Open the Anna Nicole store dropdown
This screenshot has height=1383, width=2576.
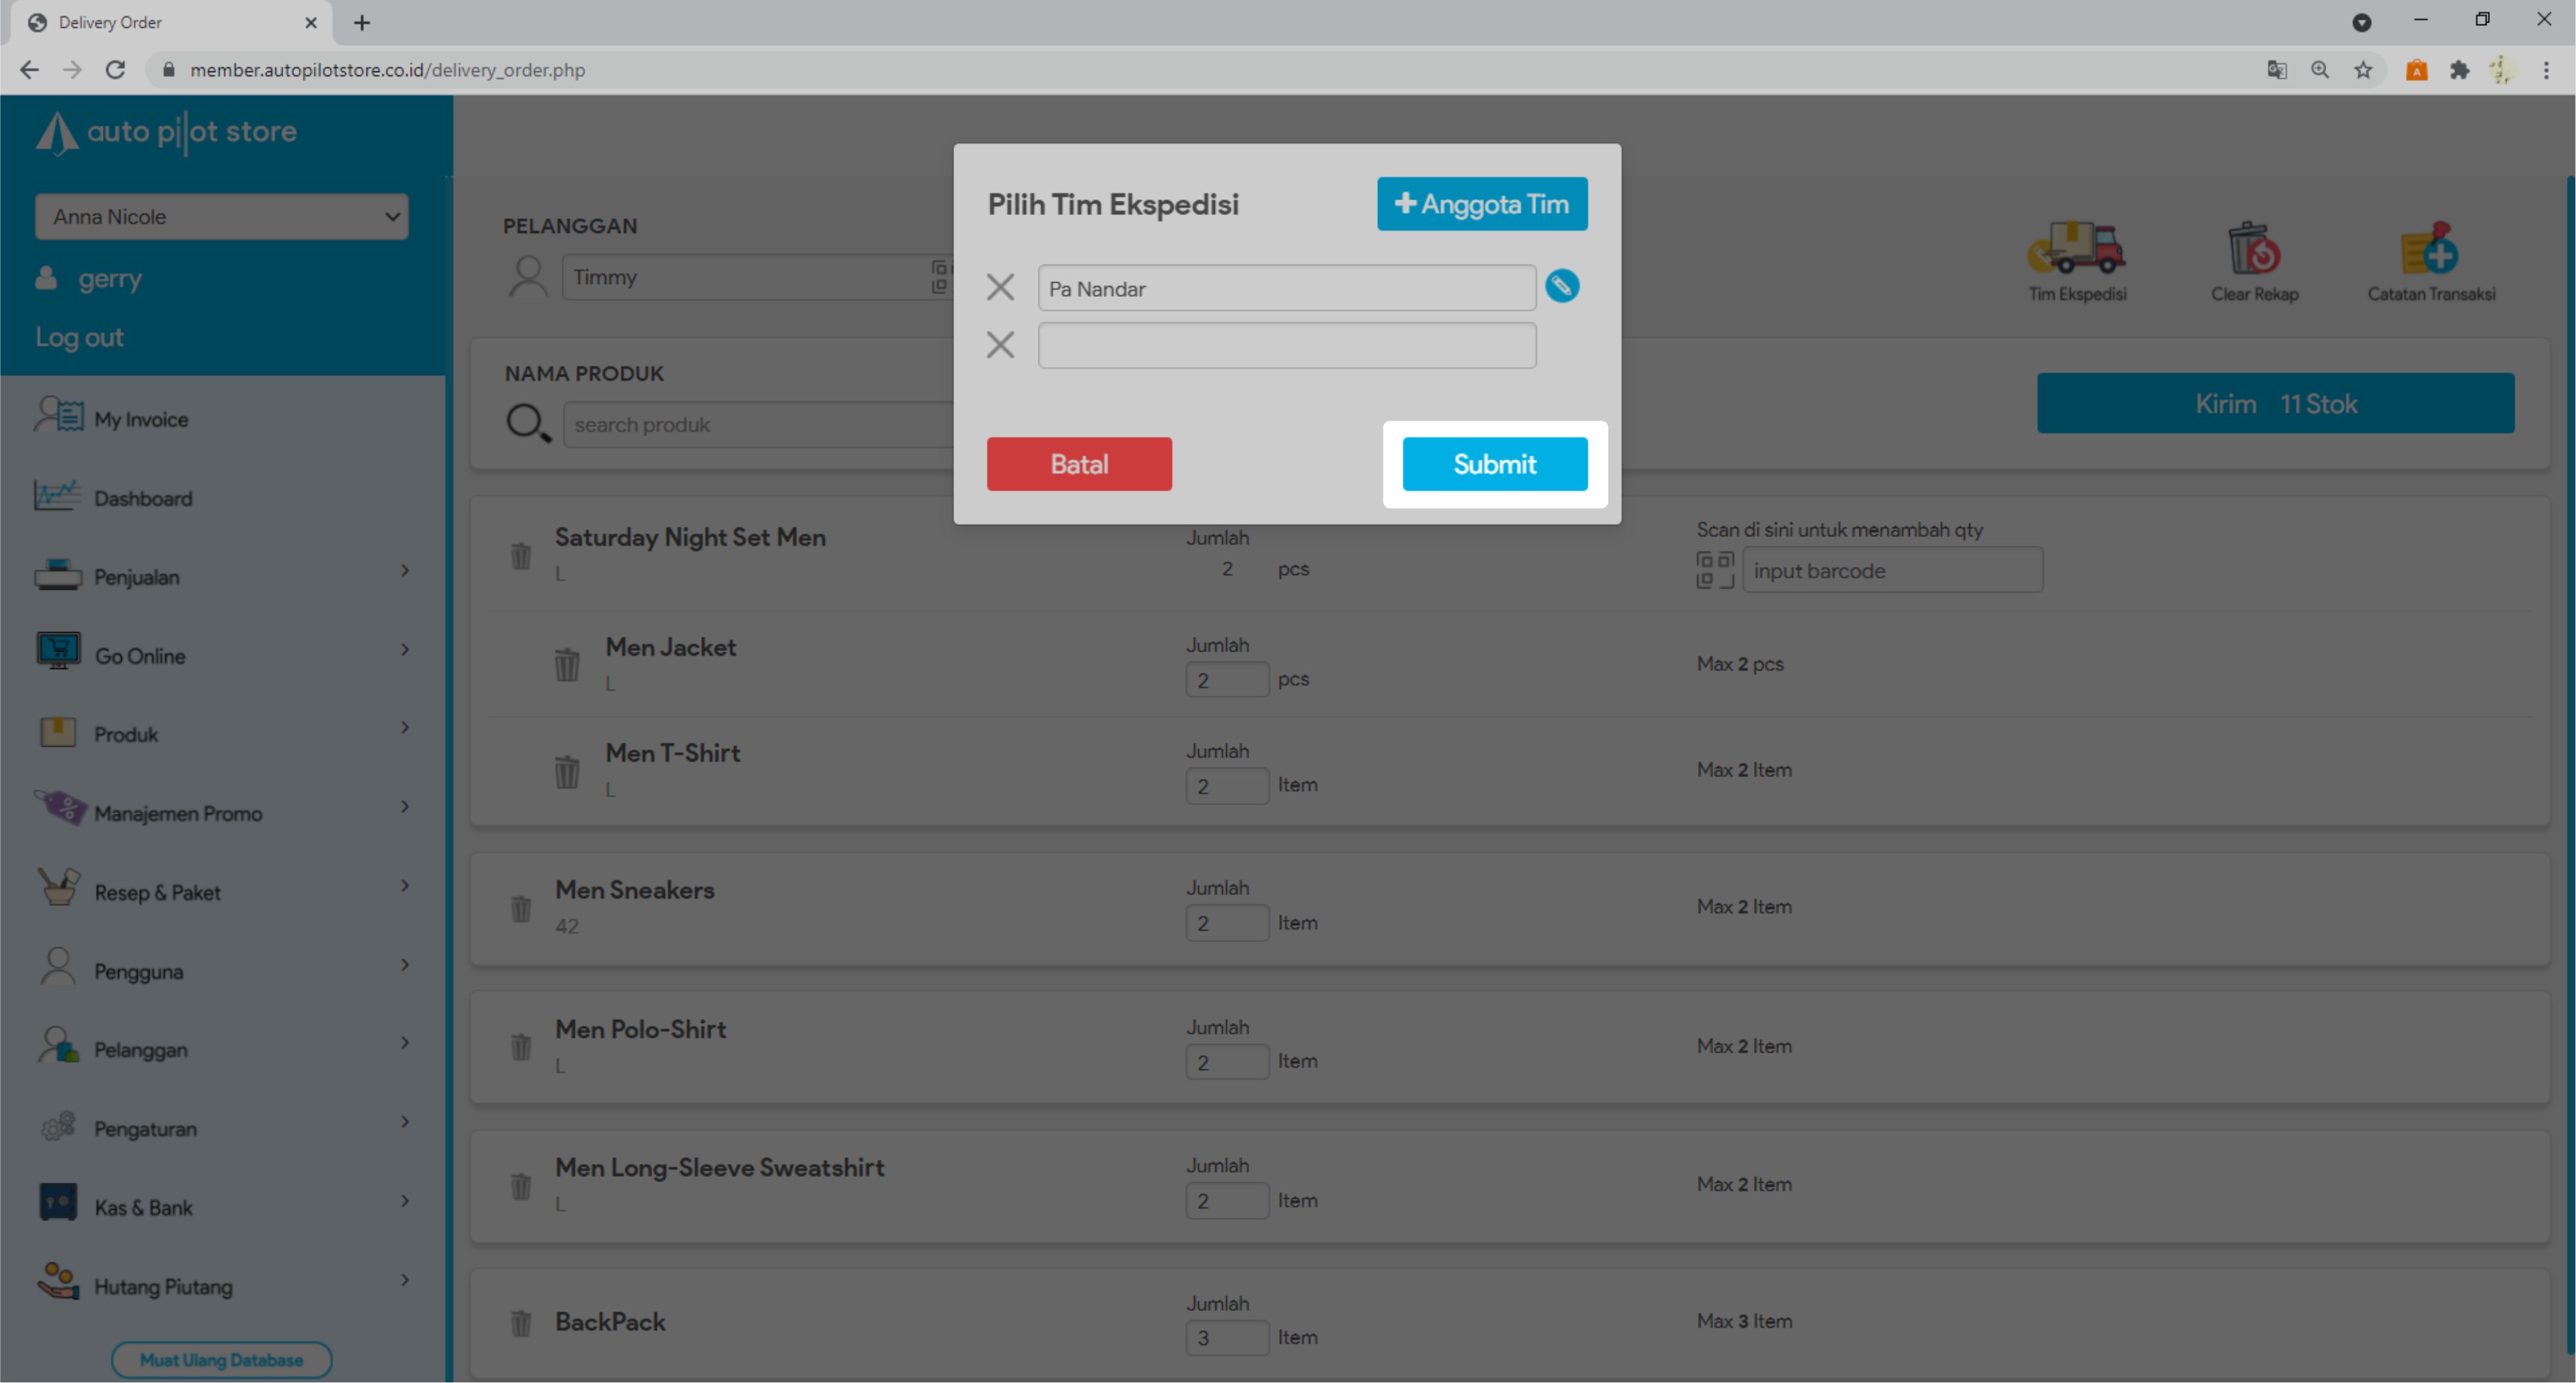(x=221, y=217)
